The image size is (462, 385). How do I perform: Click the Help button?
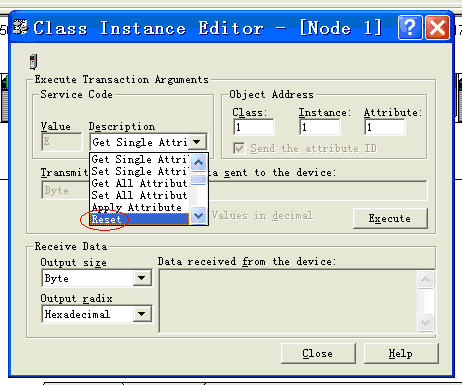point(401,353)
